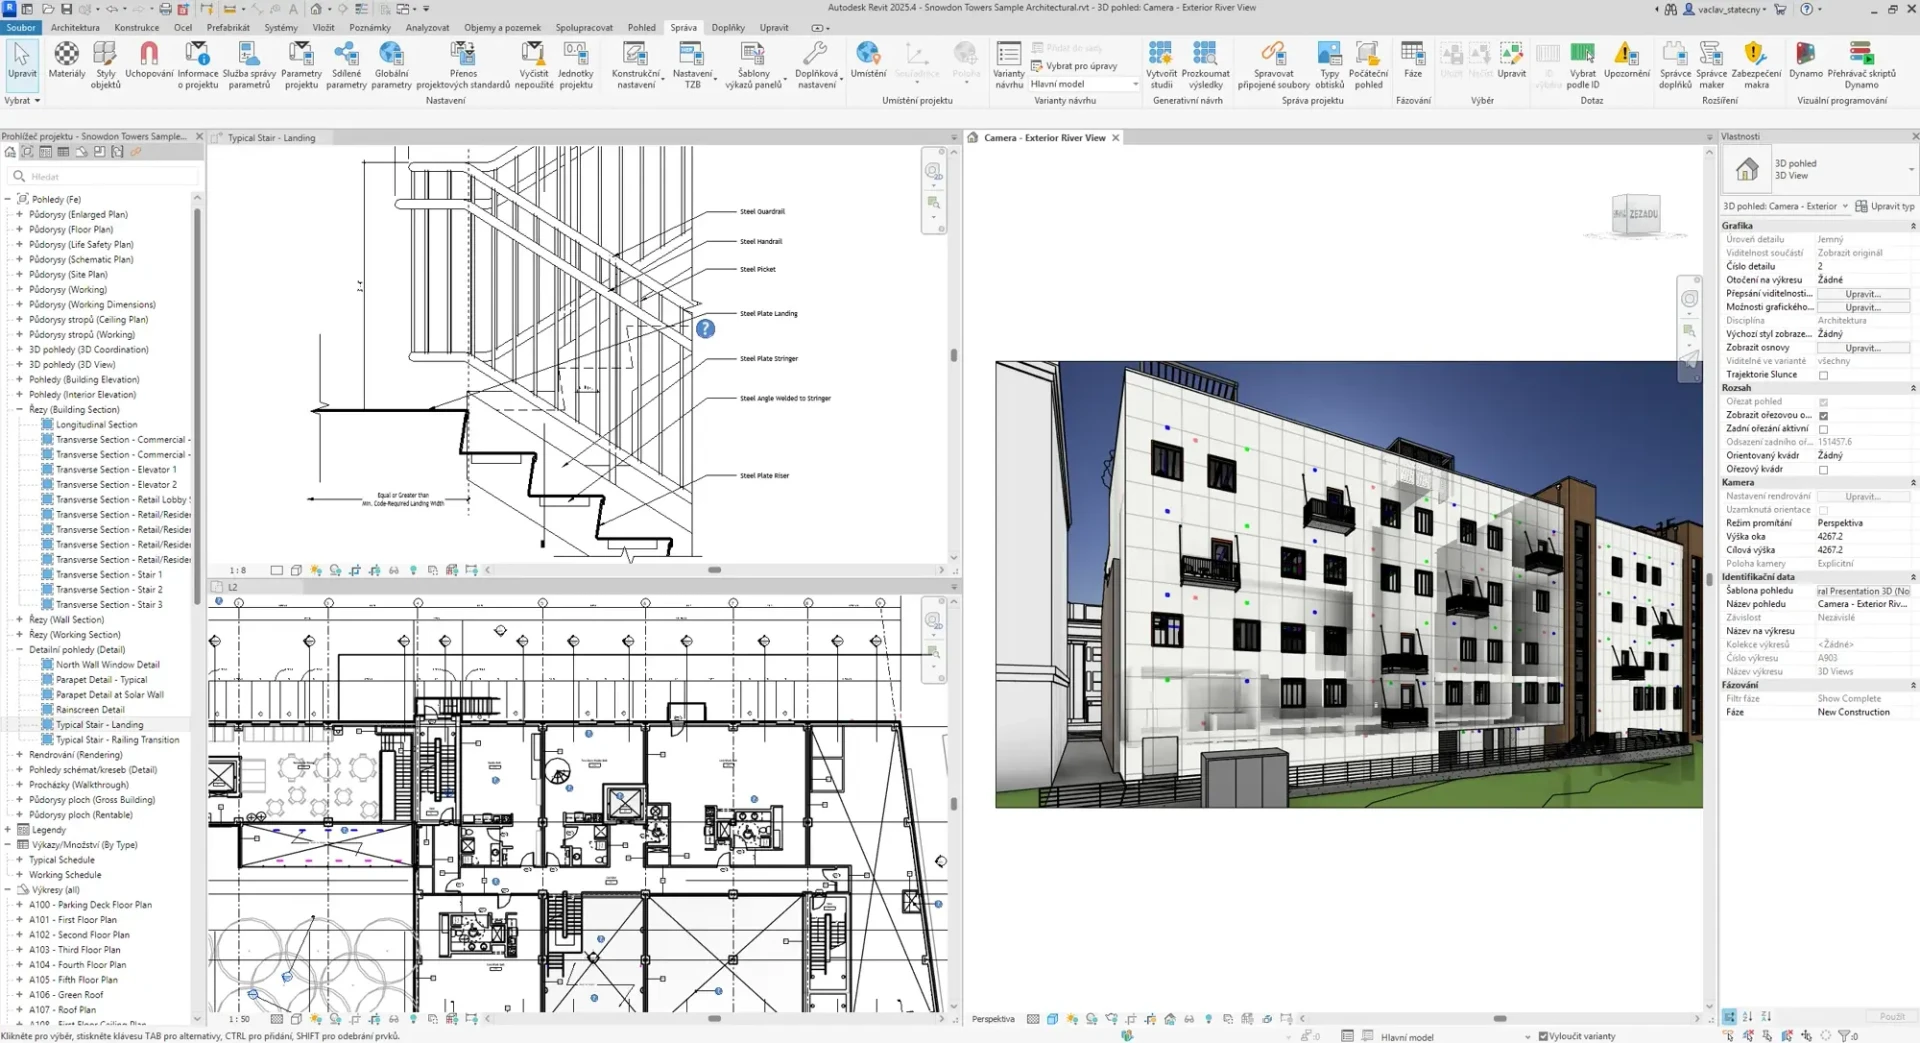Open Zabezpečení makra settings
The image size is (1920, 1043).
pos(1756,65)
